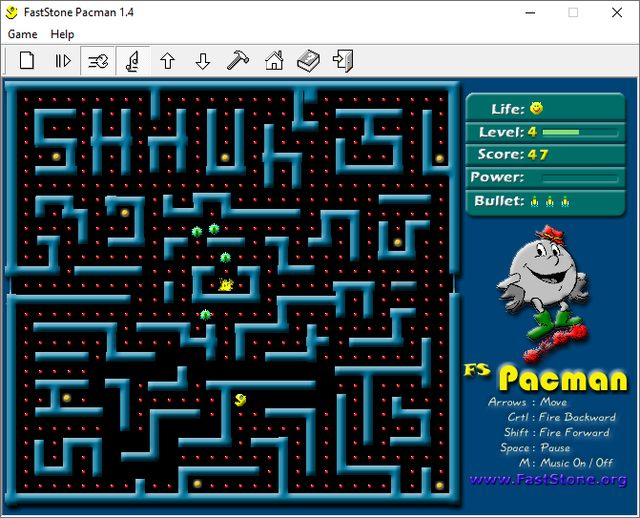Start a new game from the toolbar
The width and height of the screenshot is (640, 518).
(x=27, y=61)
